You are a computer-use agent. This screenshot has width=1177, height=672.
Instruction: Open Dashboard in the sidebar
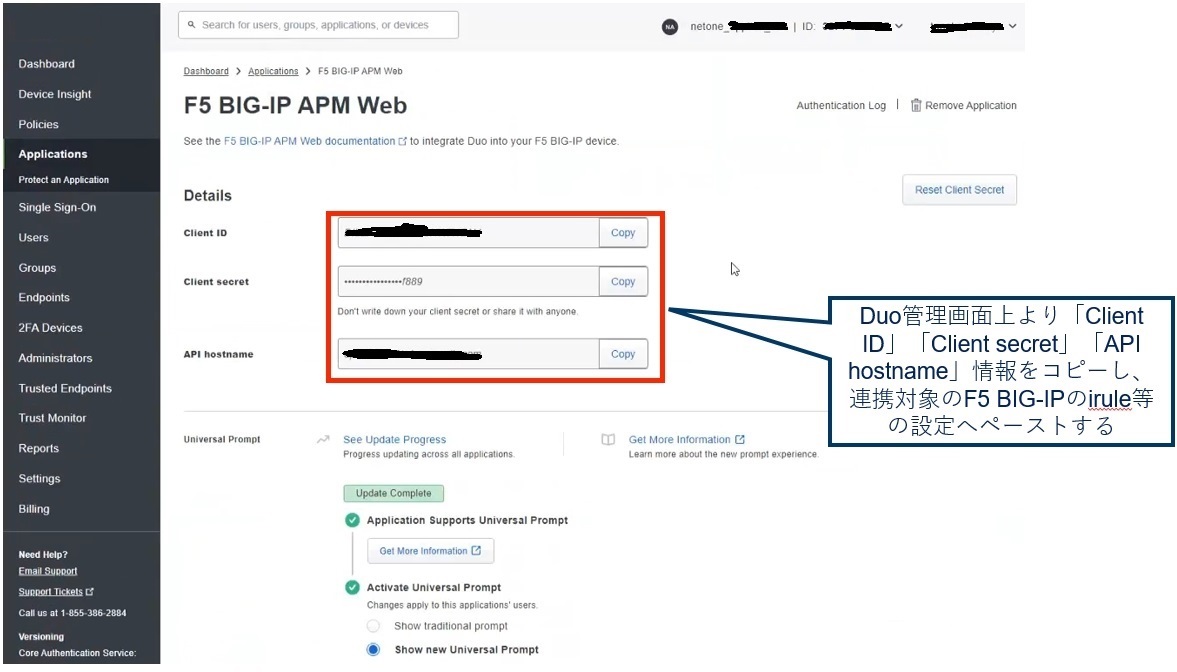click(x=47, y=64)
